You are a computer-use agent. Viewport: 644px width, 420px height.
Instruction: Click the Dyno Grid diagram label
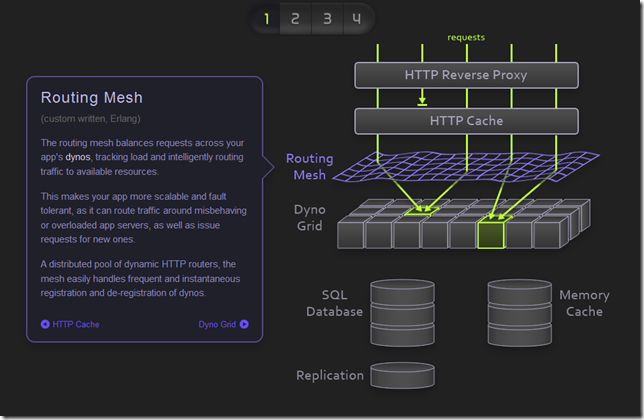pos(309,220)
